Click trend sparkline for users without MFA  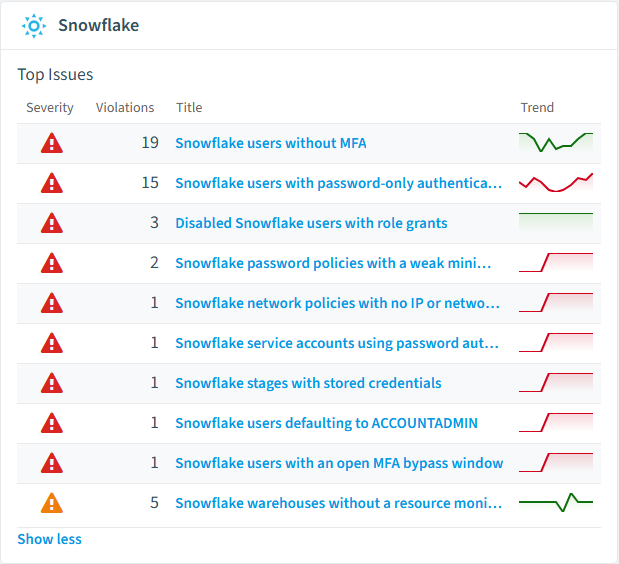click(x=556, y=143)
